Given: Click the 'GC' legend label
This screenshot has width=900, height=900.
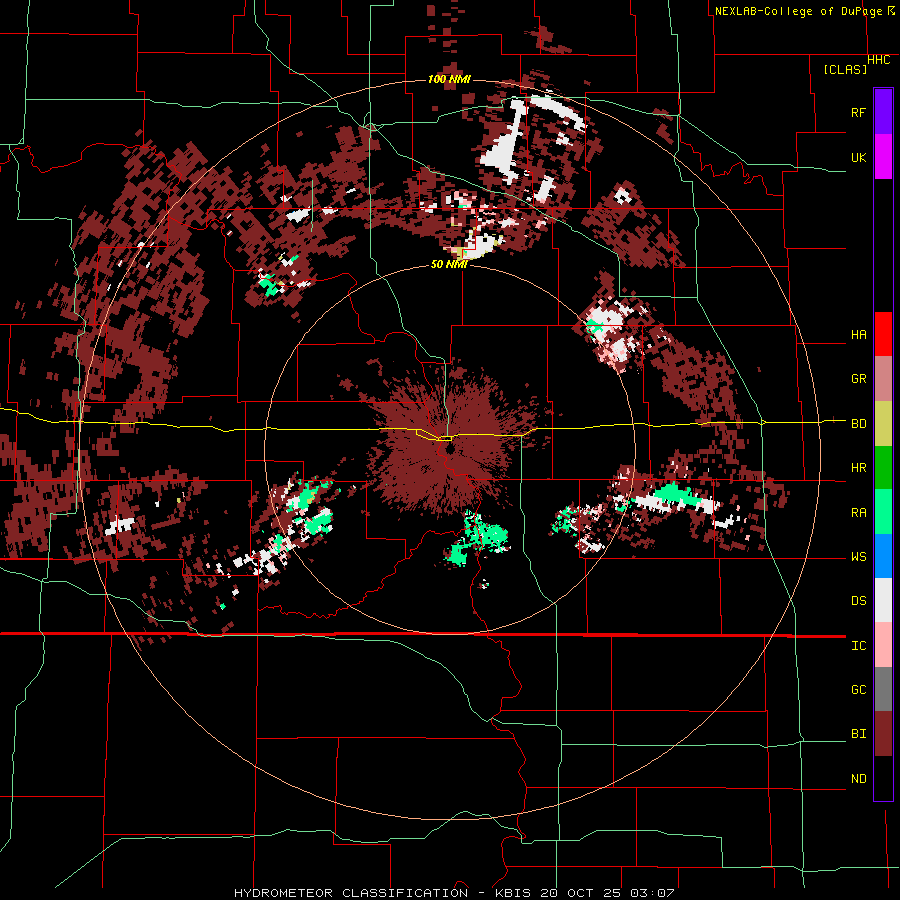Looking at the screenshot, I should pos(858,690).
